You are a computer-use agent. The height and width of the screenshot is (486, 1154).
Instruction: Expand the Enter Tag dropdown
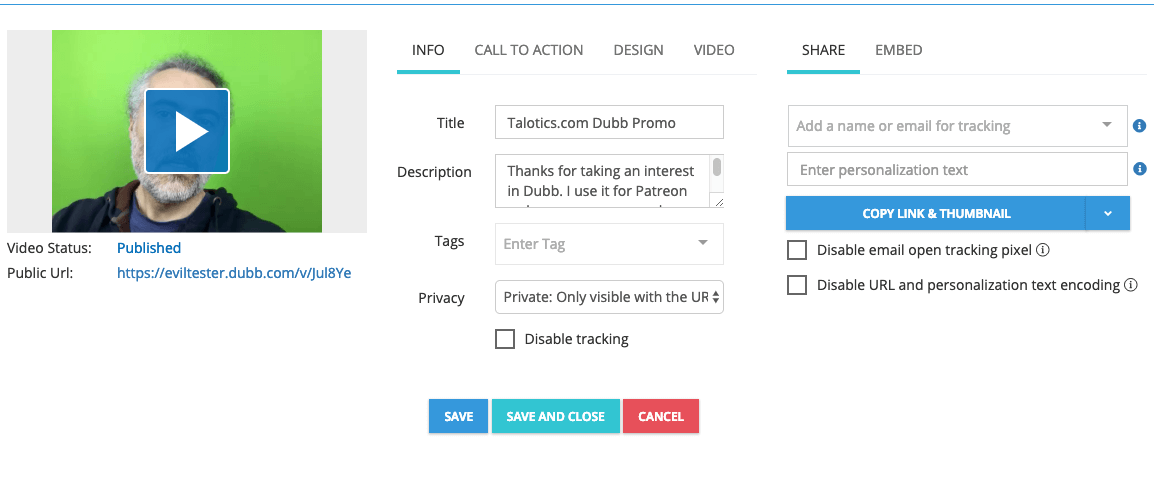click(x=702, y=243)
